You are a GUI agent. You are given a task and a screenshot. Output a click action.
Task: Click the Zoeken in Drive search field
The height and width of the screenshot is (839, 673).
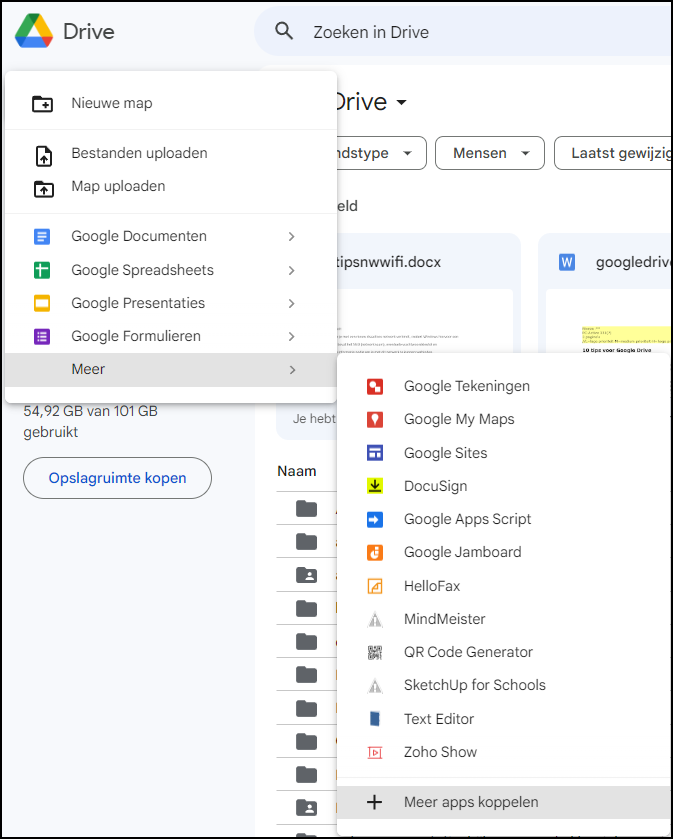[463, 32]
